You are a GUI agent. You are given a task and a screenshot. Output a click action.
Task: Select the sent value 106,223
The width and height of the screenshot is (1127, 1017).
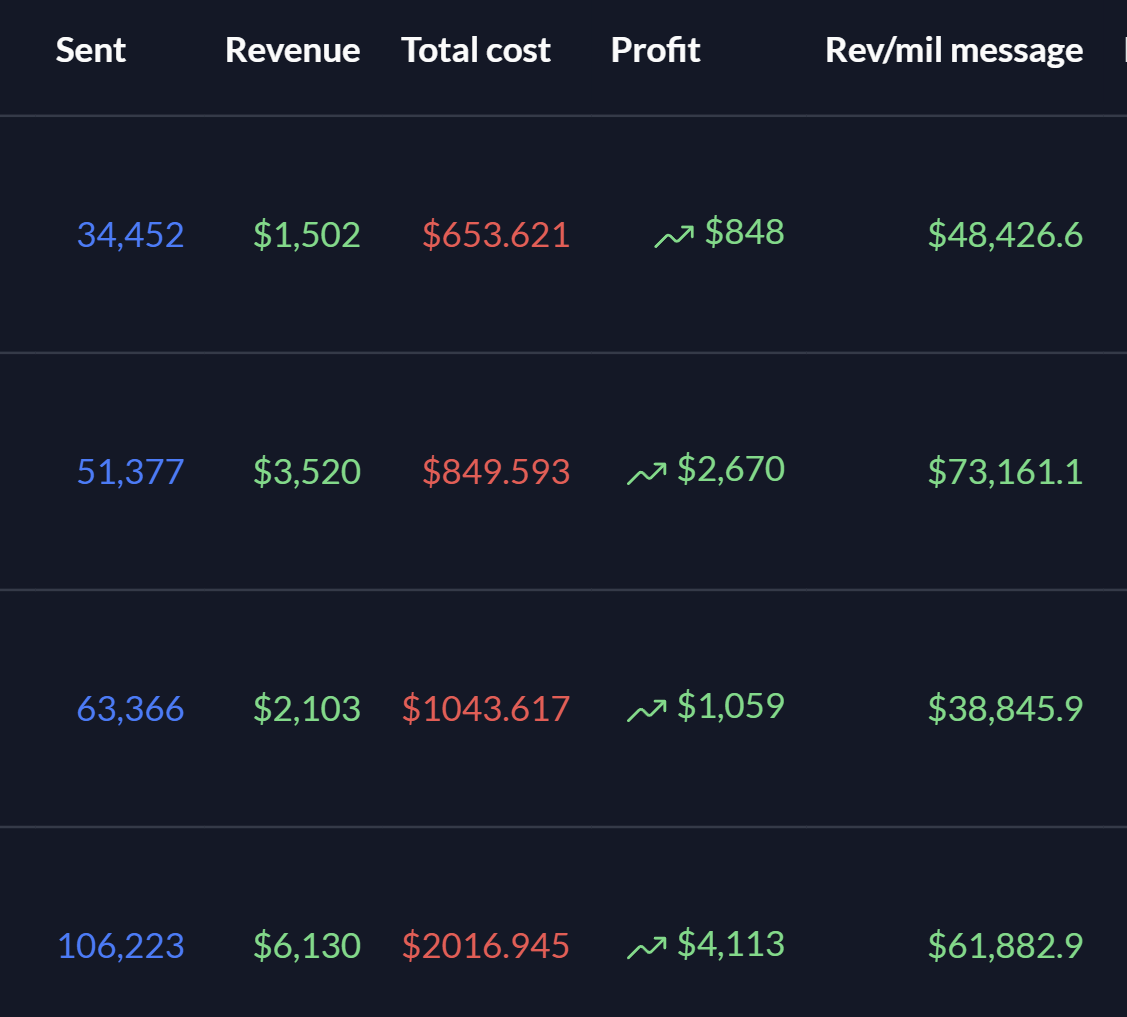pos(121,946)
